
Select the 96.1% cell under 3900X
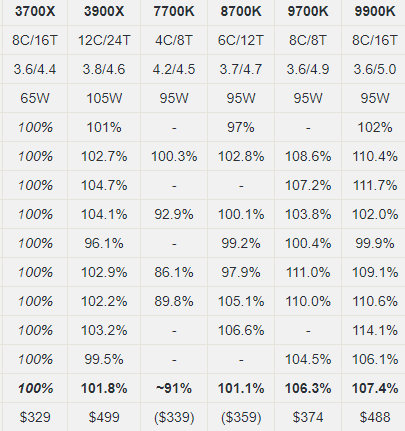tap(104, 243)
